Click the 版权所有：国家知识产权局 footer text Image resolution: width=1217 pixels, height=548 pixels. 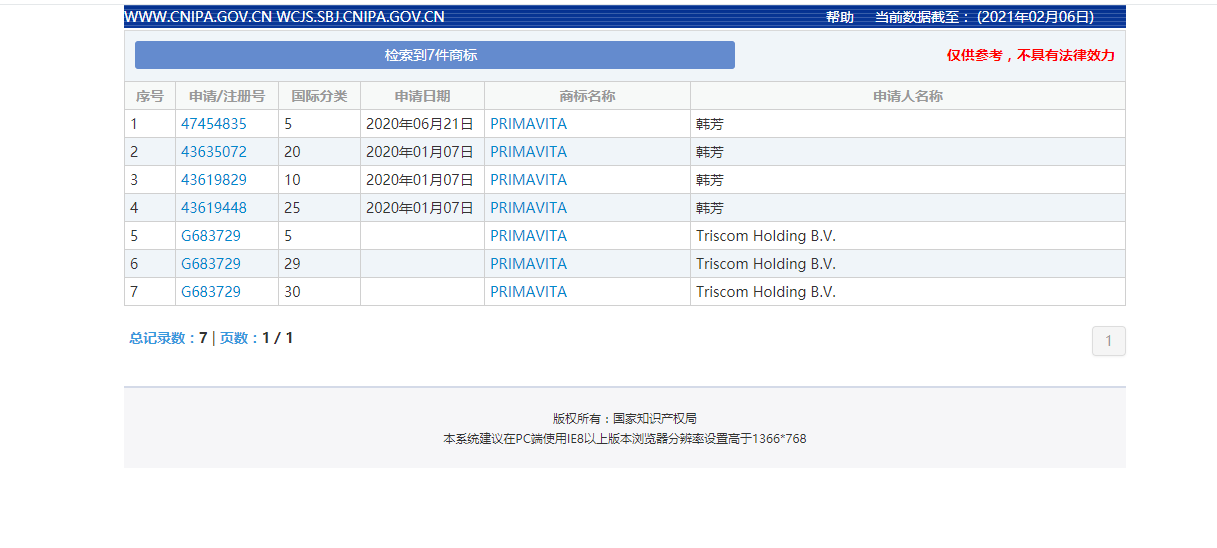(625, 418)
